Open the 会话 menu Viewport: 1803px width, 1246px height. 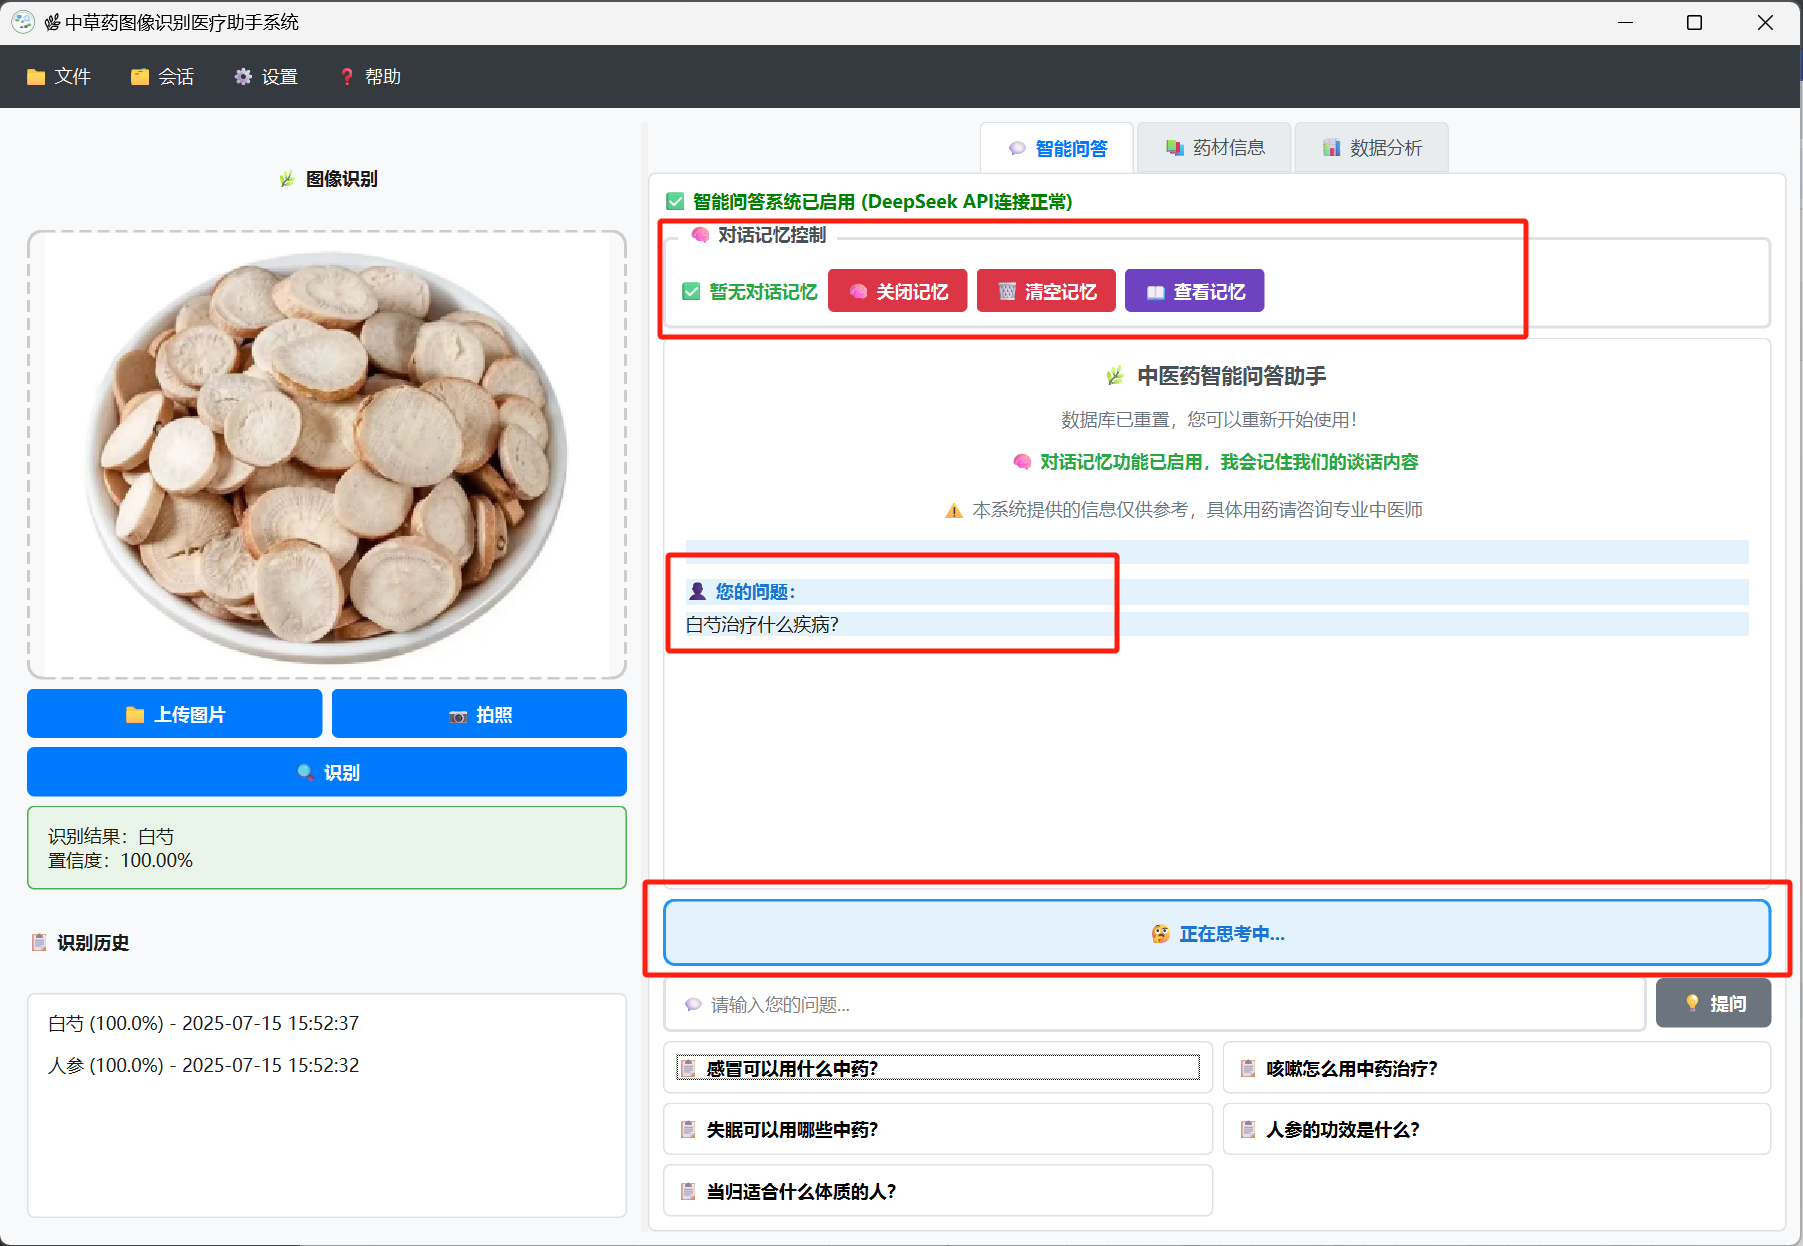162,77
